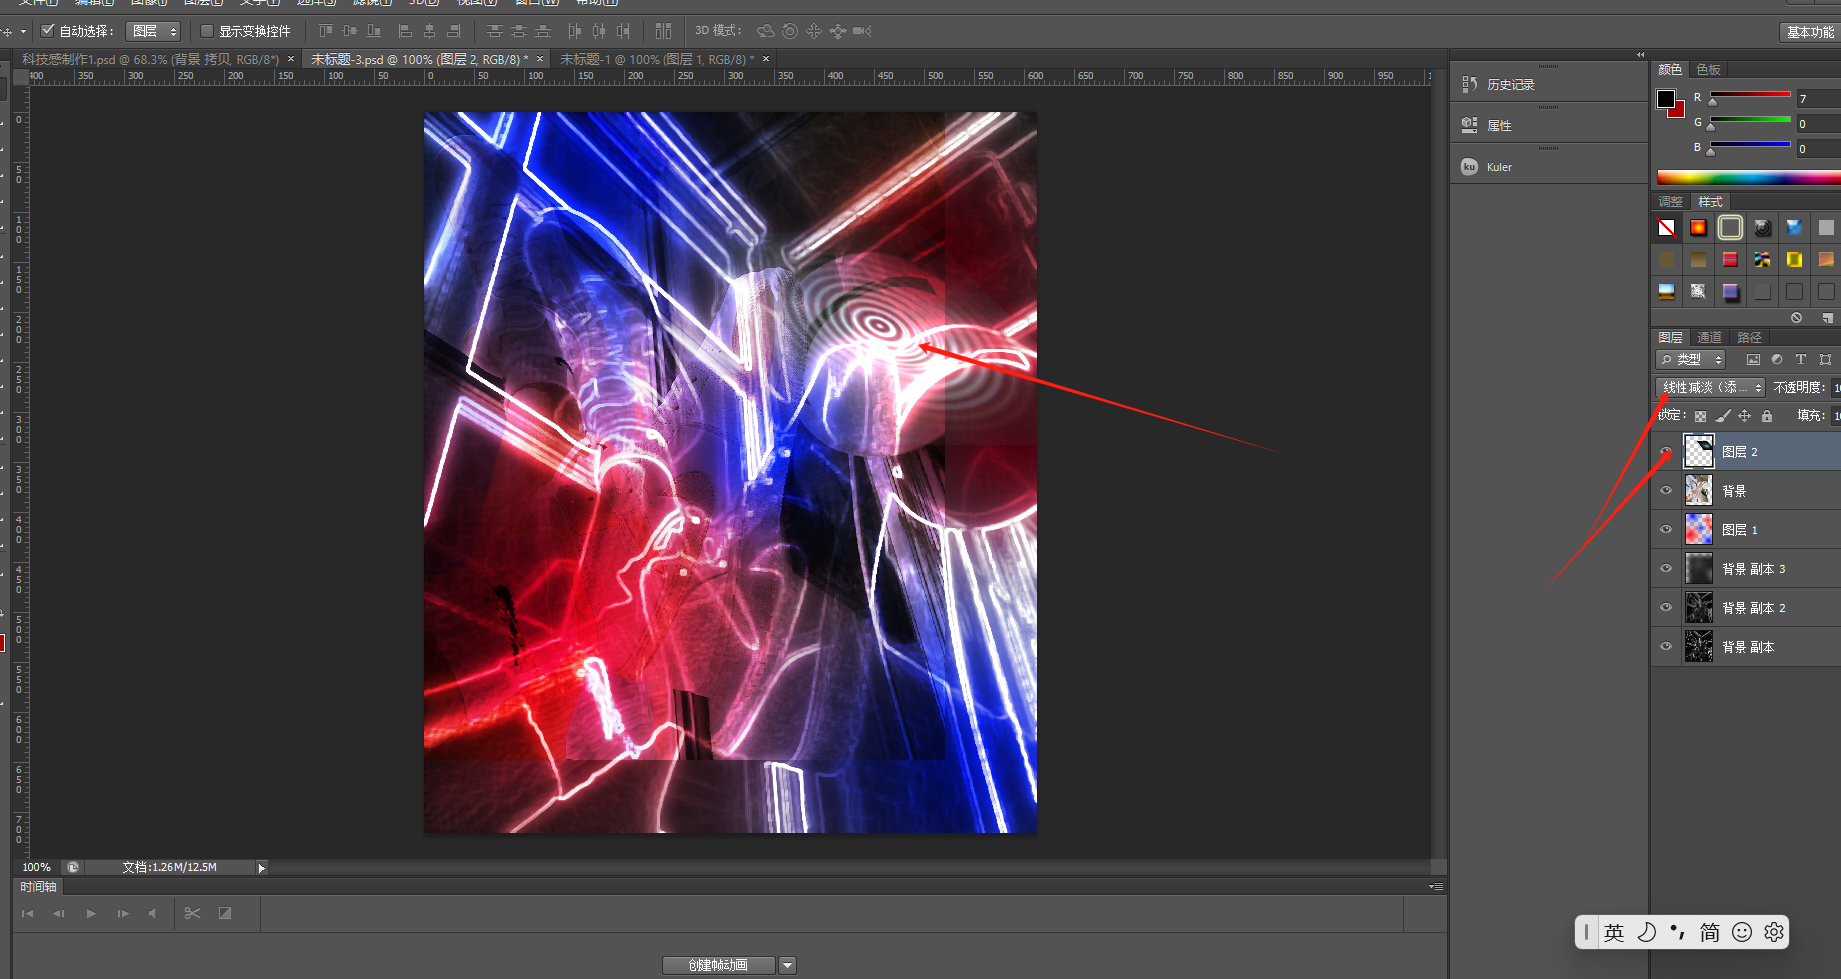The height and width of the screenshot is (979, 1841).
Task: Select the 3D rotate mode icon
Action: pos(765,31)
